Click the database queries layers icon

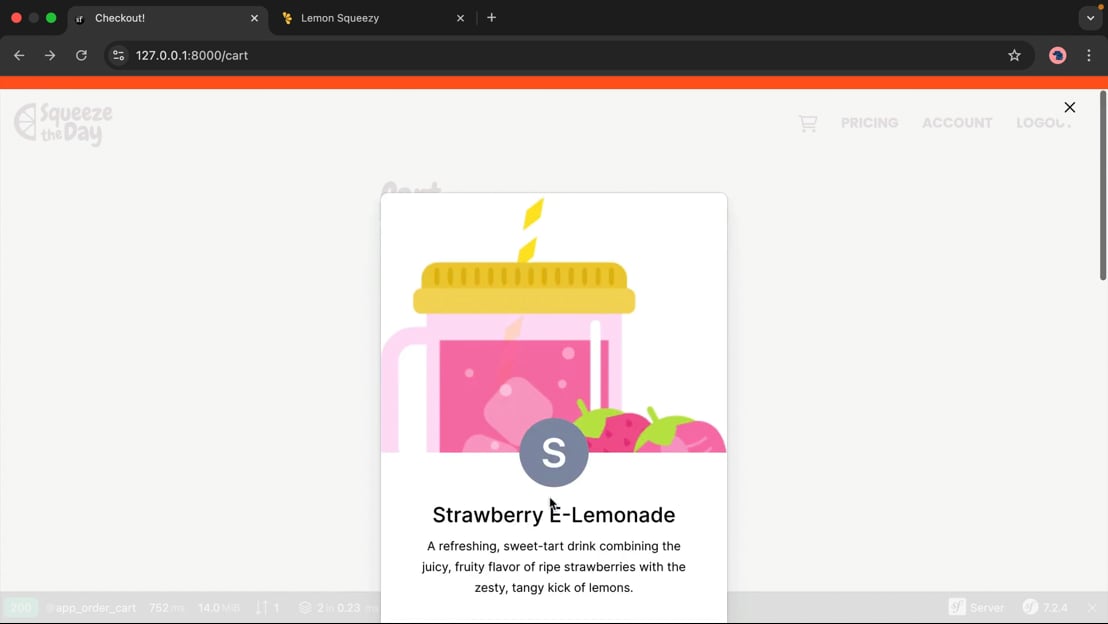tap(305, 608)
